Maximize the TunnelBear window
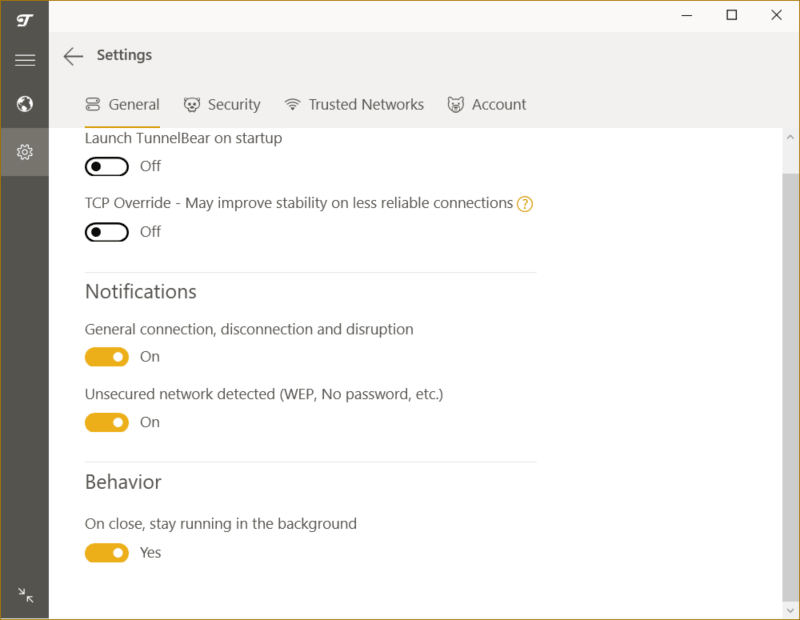This screenshot has height=620, width=800. tap(732, 15)
